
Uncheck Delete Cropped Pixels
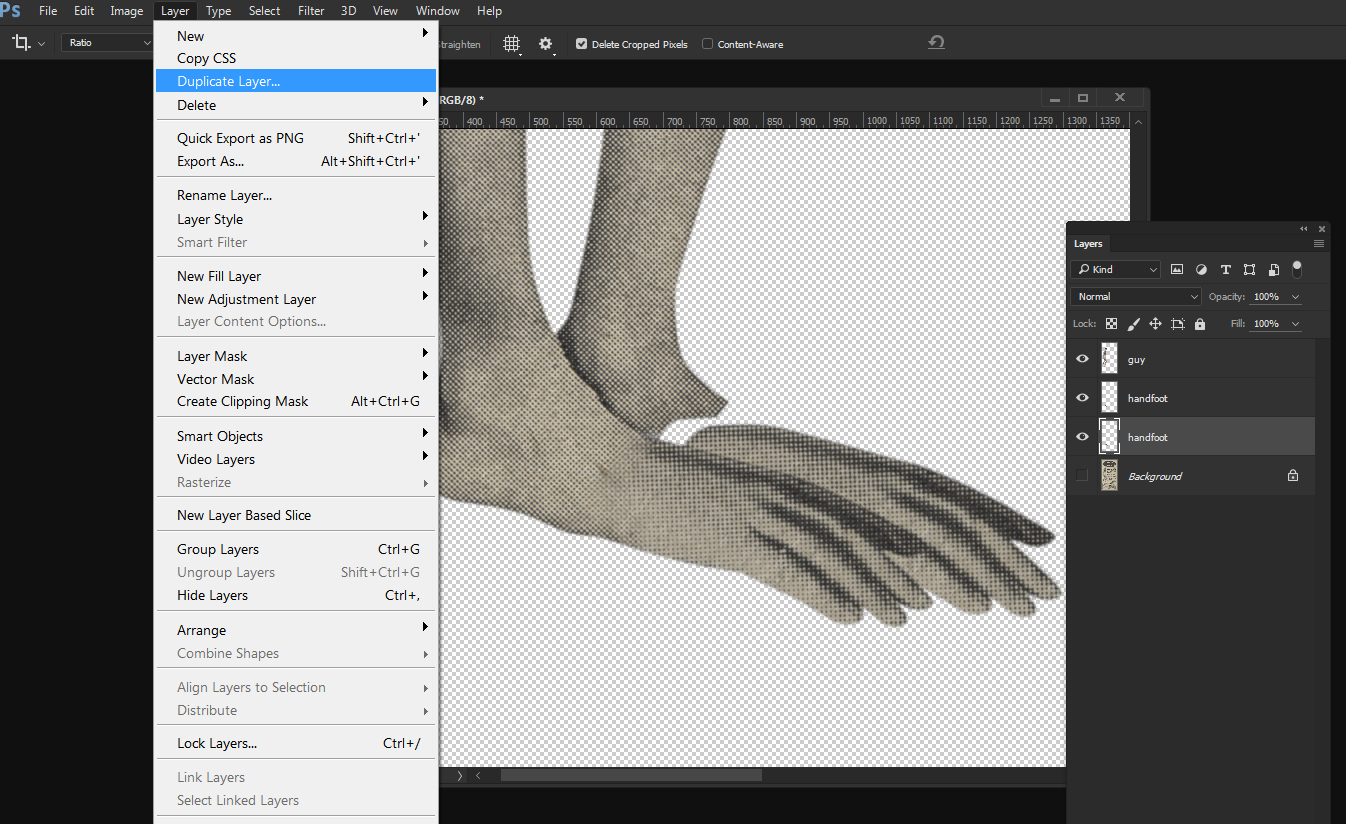(581, 44)
